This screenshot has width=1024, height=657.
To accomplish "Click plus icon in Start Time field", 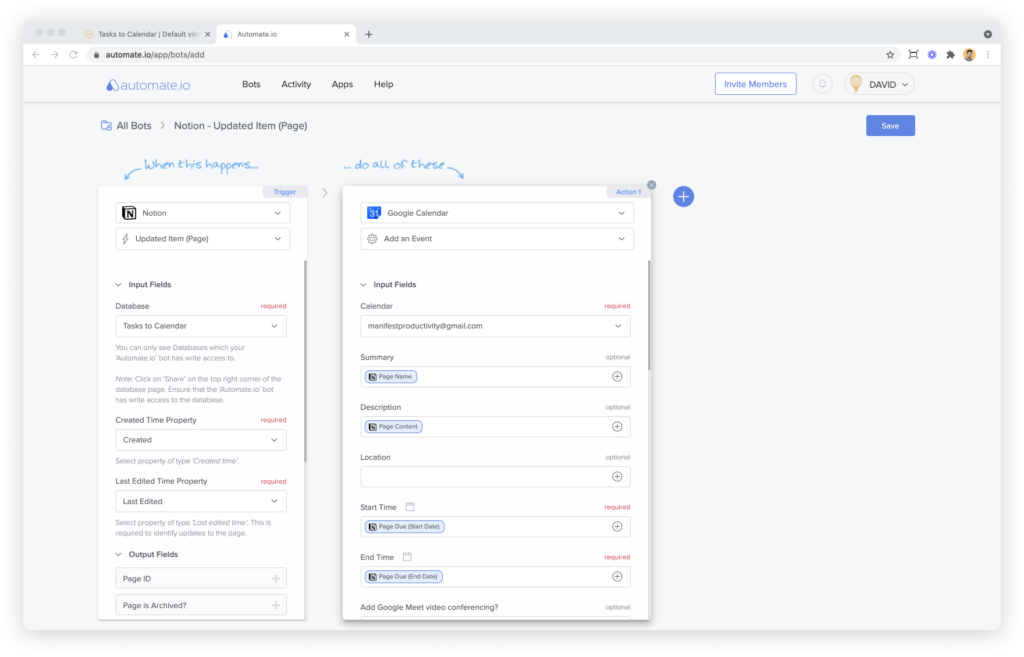I will [616, 526].
